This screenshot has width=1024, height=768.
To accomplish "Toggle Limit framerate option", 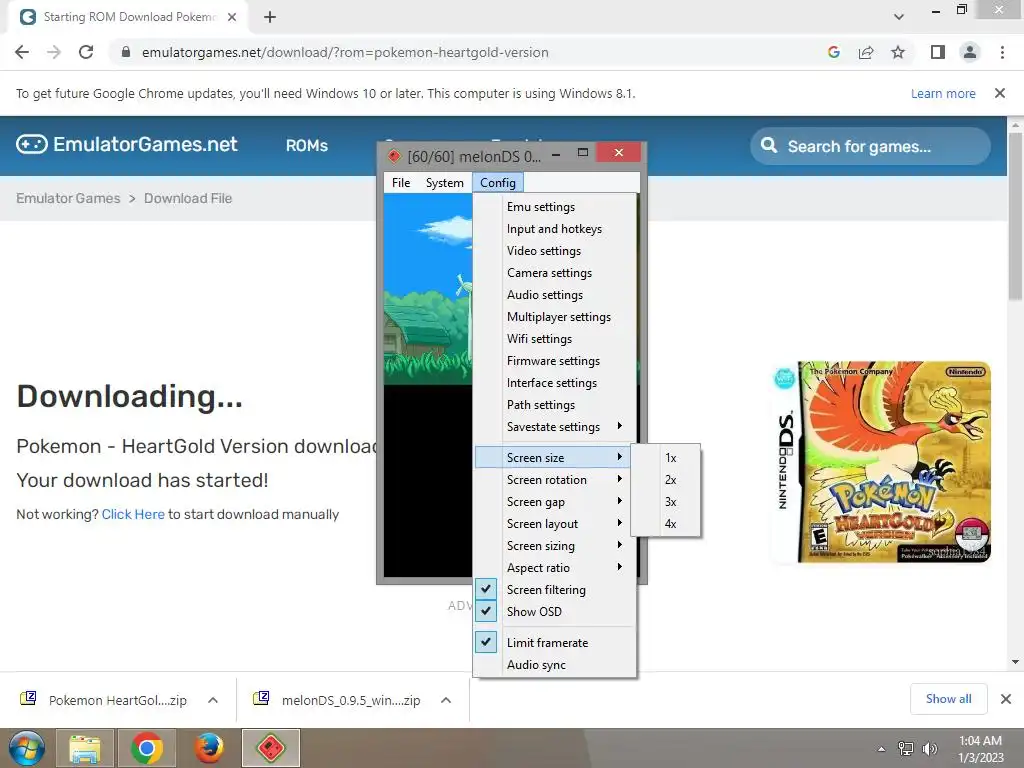I will (554, 643).
